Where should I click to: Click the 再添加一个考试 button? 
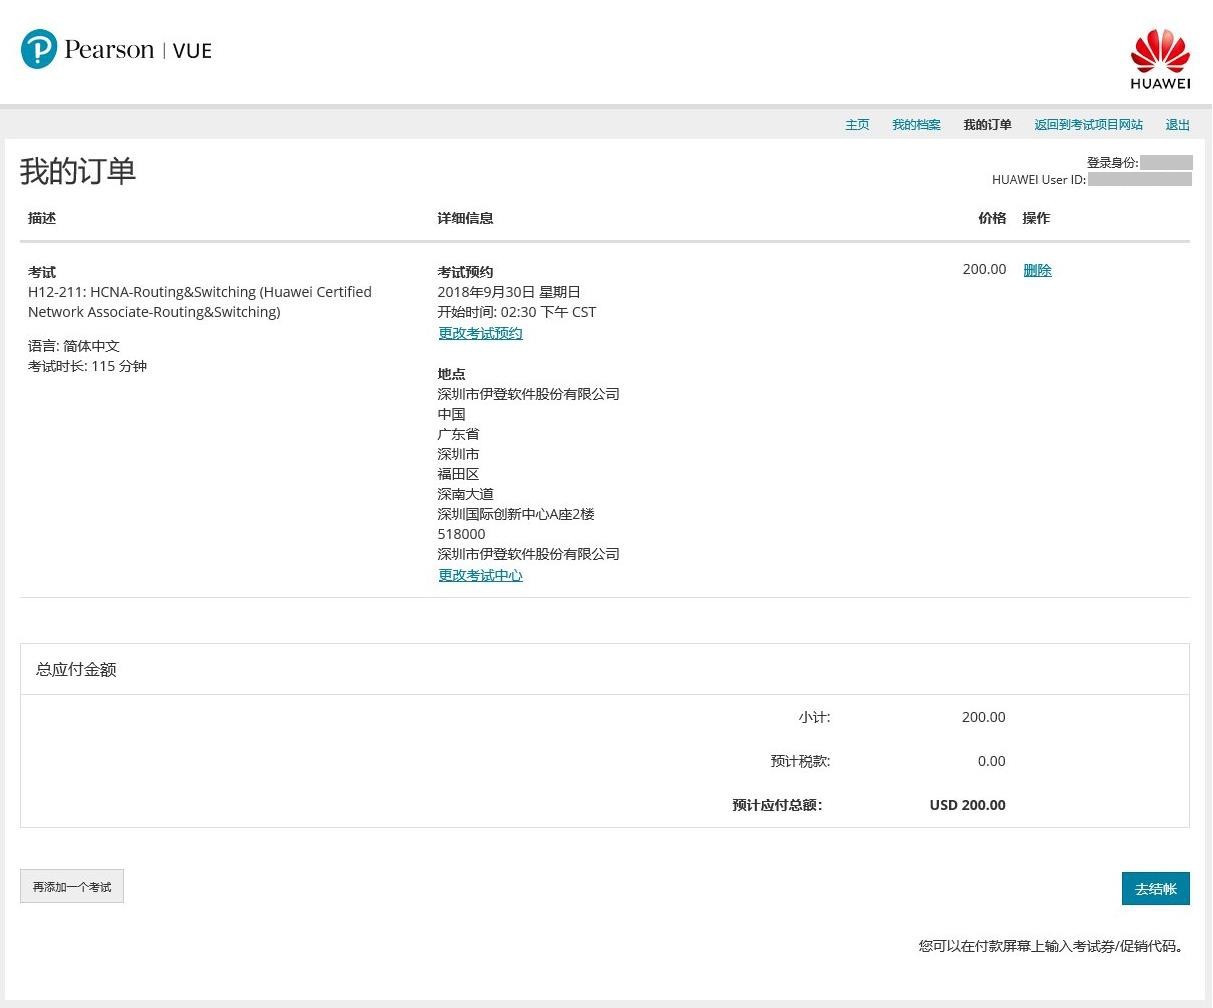tap(72, 886)
